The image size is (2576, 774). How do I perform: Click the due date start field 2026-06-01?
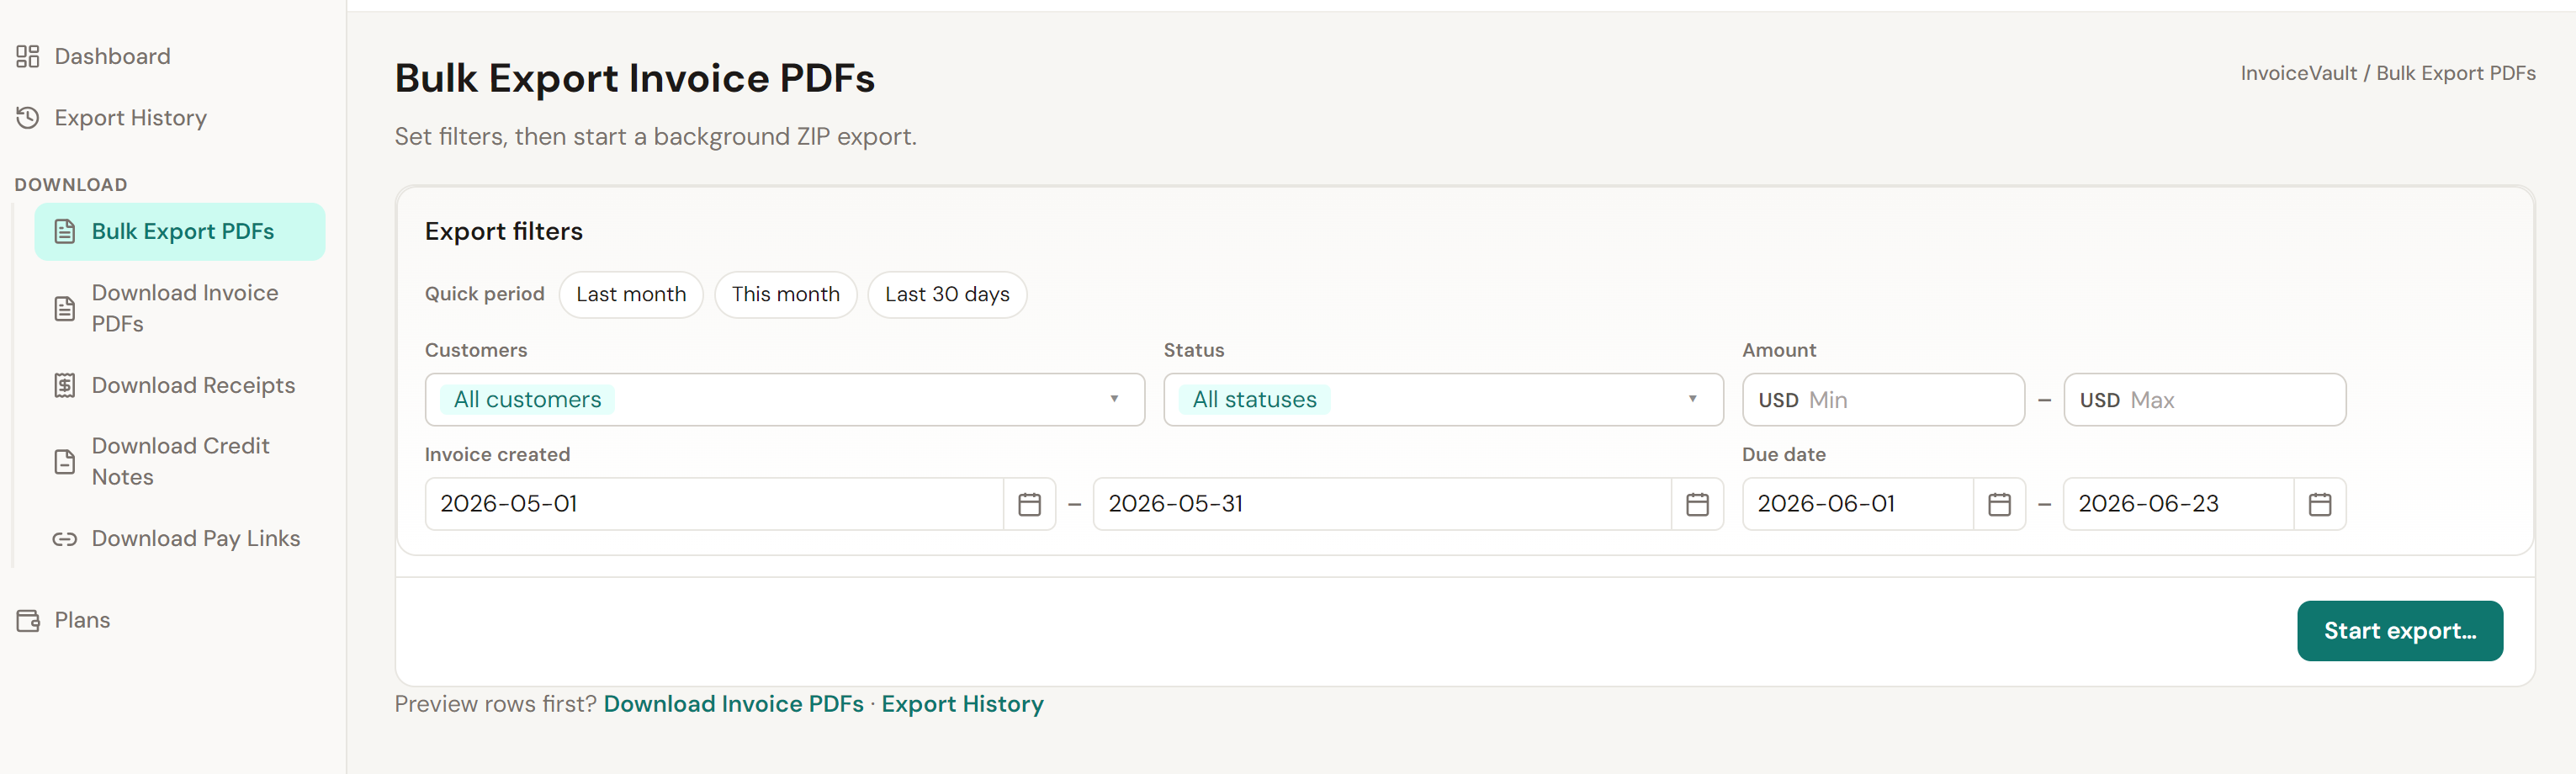pyautogui.click(x=1858, y=504)
